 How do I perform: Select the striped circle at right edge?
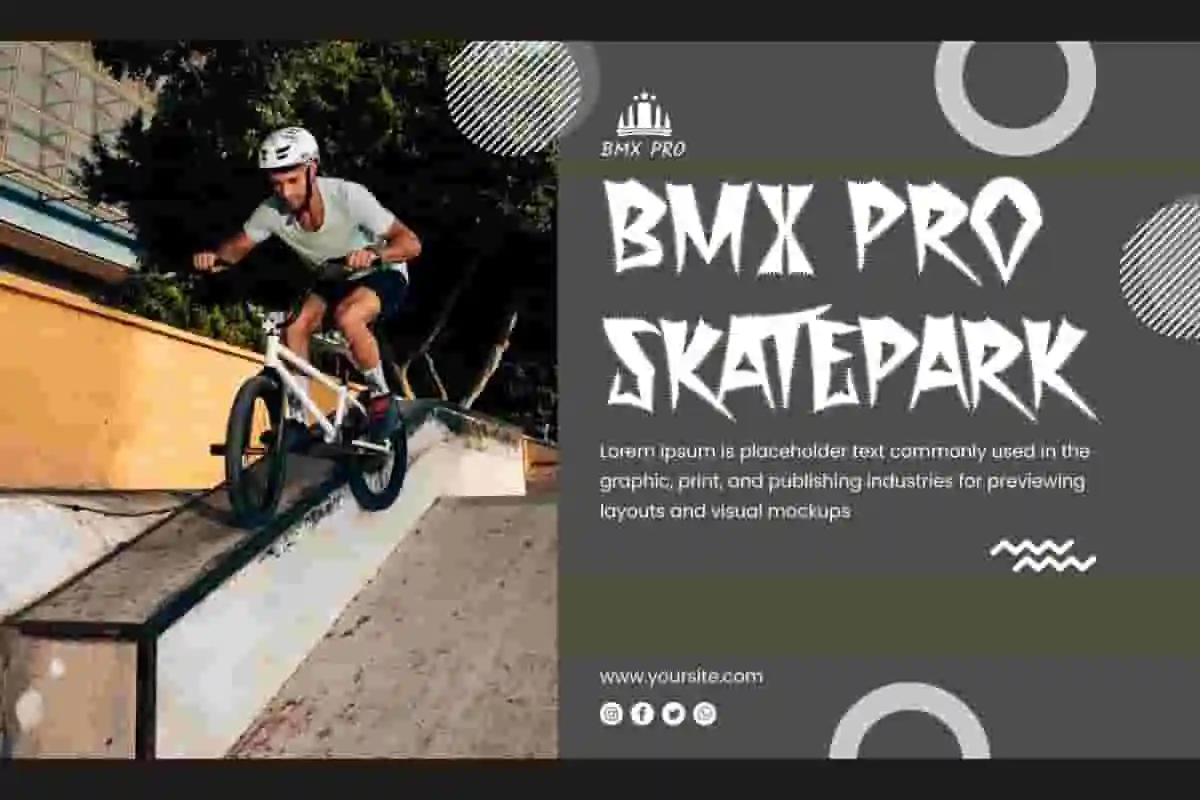(1160, 267)
